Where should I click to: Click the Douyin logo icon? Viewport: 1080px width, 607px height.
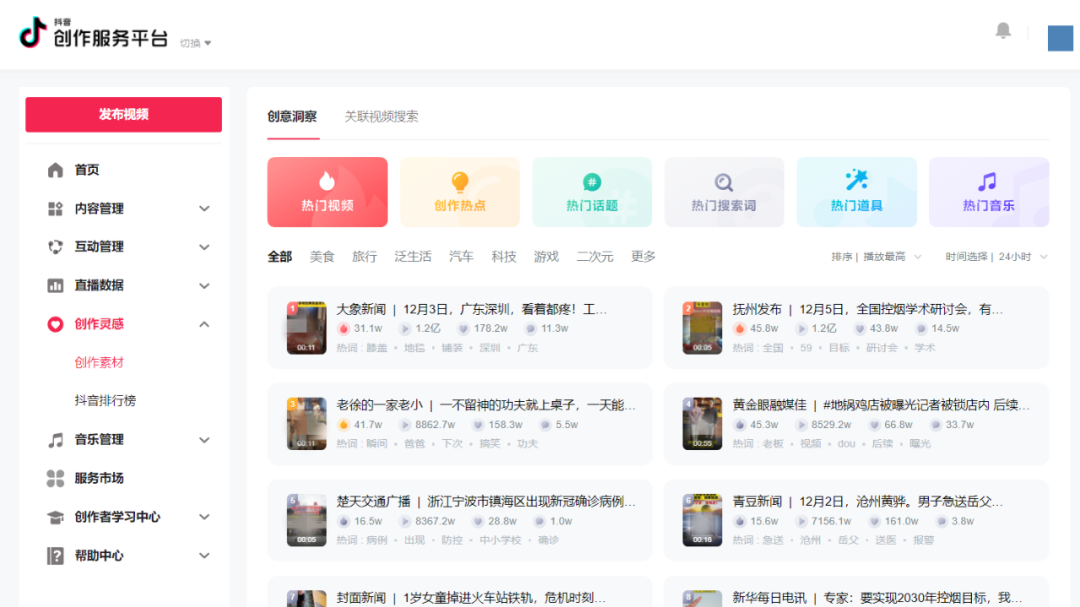point(32,32)
